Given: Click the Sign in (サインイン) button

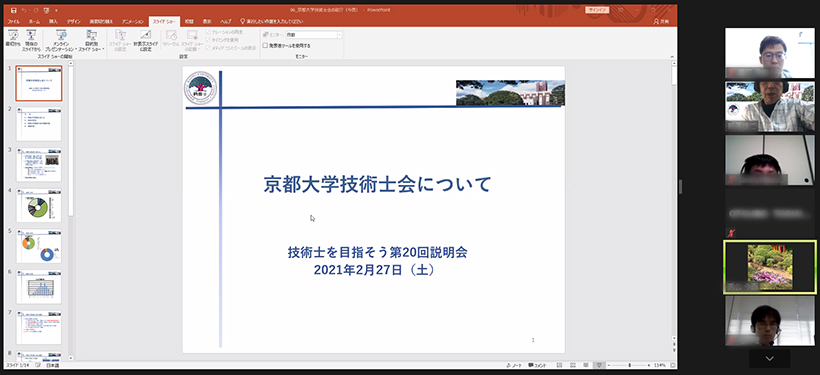Looking at the screenshot, I should [597, 10].
